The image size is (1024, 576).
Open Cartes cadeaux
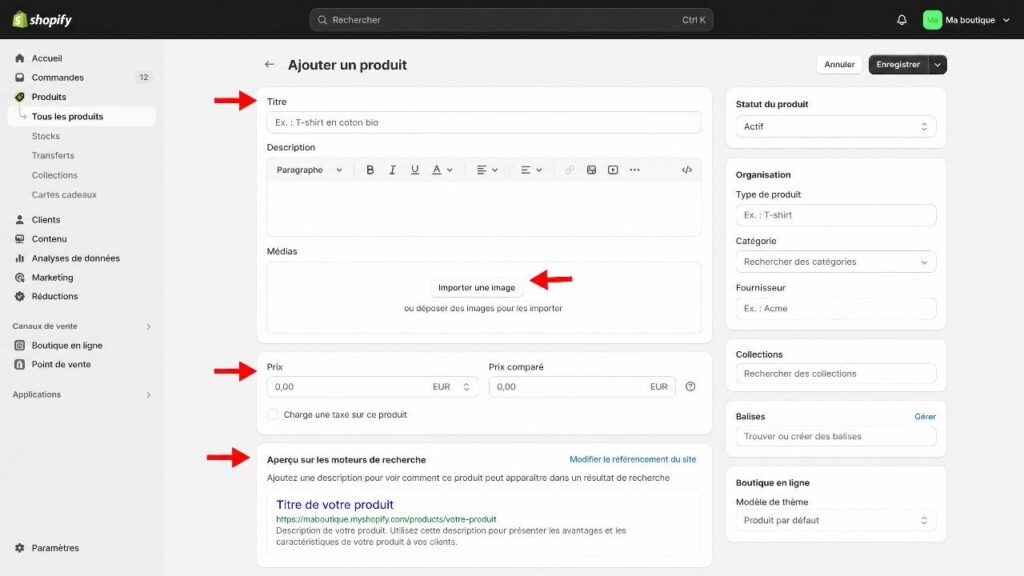[x=64, y=195]
